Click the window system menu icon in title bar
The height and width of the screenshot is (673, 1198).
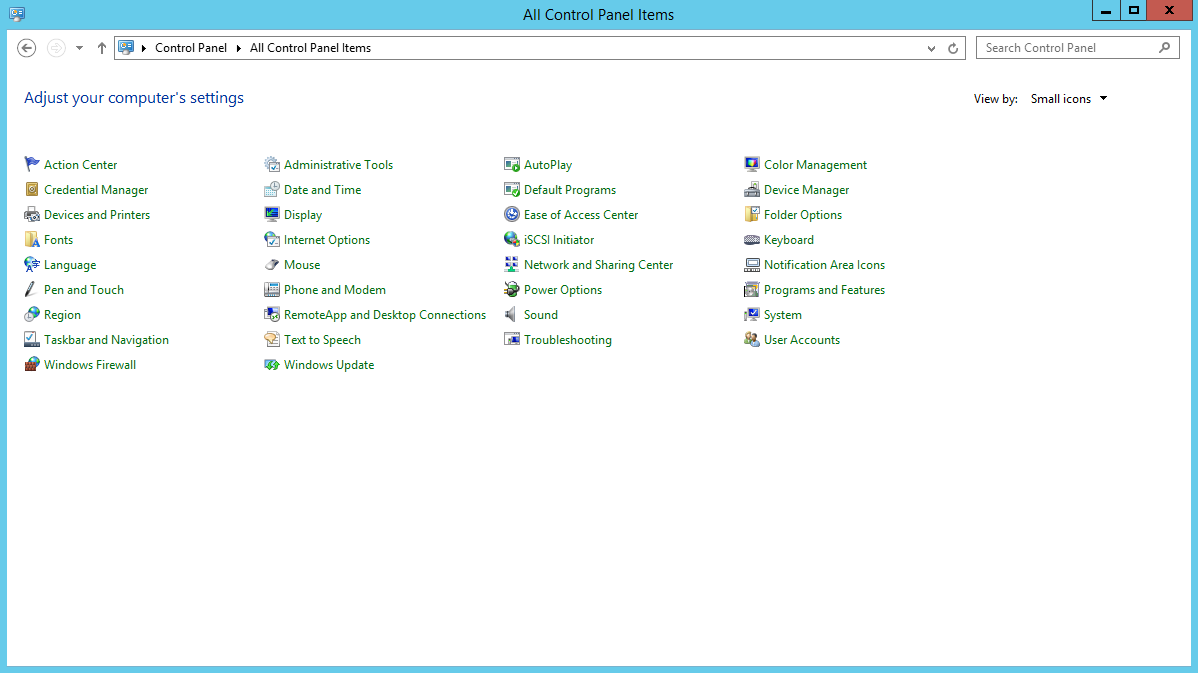(17, 14)
